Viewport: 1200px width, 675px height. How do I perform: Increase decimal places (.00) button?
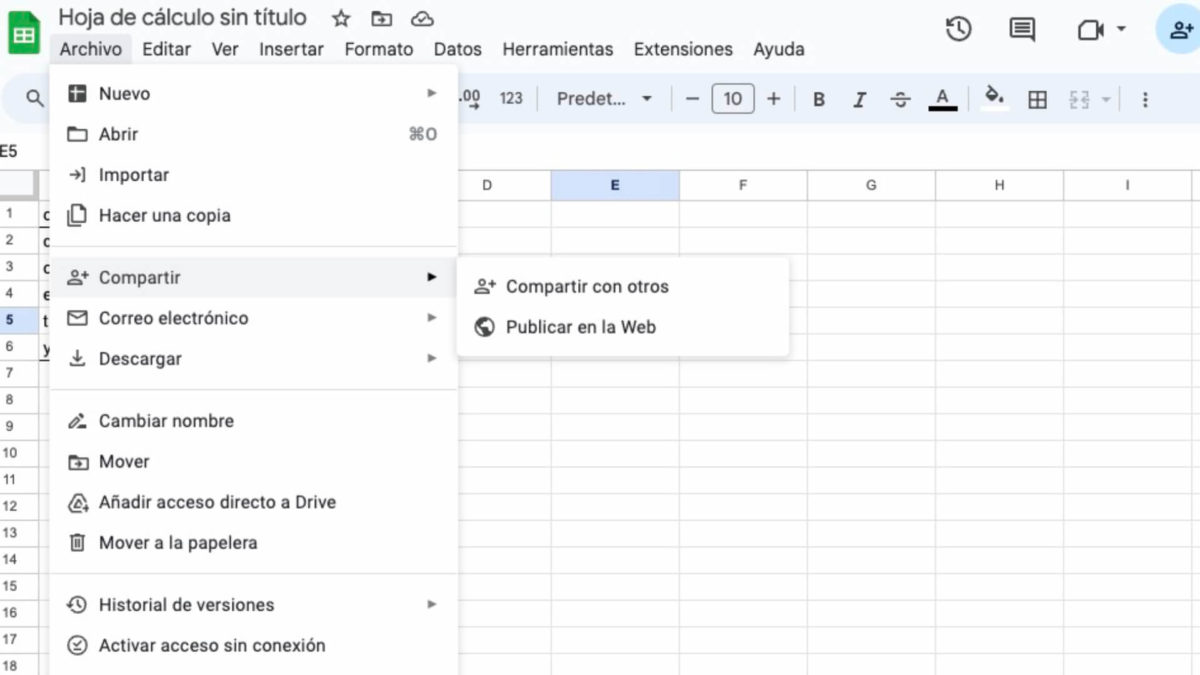coord(469,98)
